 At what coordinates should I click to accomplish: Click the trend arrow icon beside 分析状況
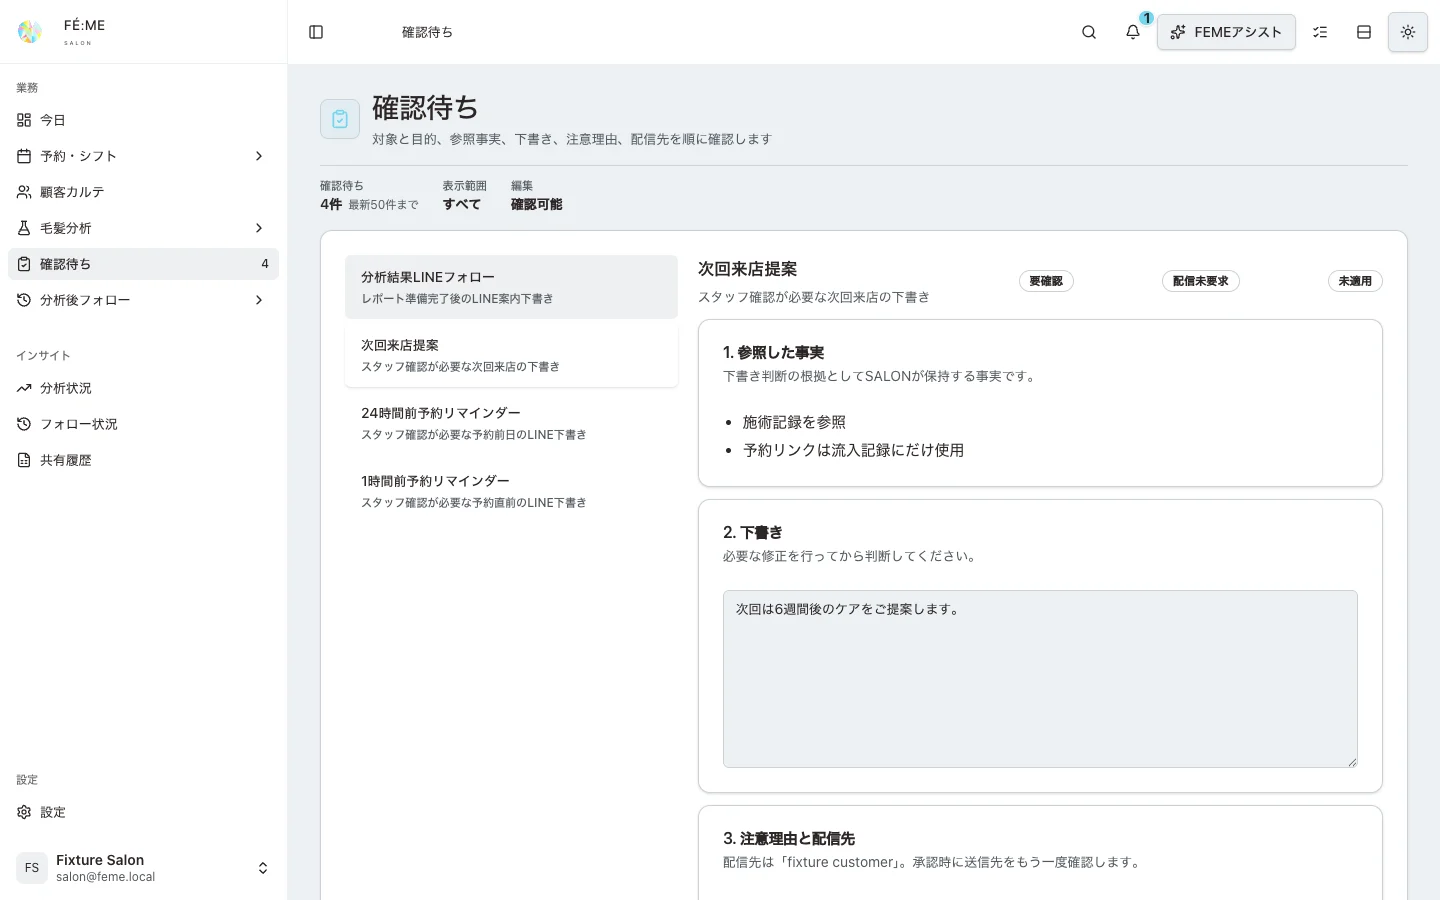[24, 388]
